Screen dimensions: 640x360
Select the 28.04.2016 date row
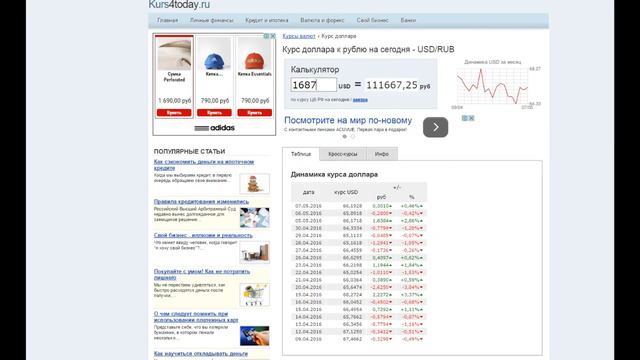pos(359,243)
